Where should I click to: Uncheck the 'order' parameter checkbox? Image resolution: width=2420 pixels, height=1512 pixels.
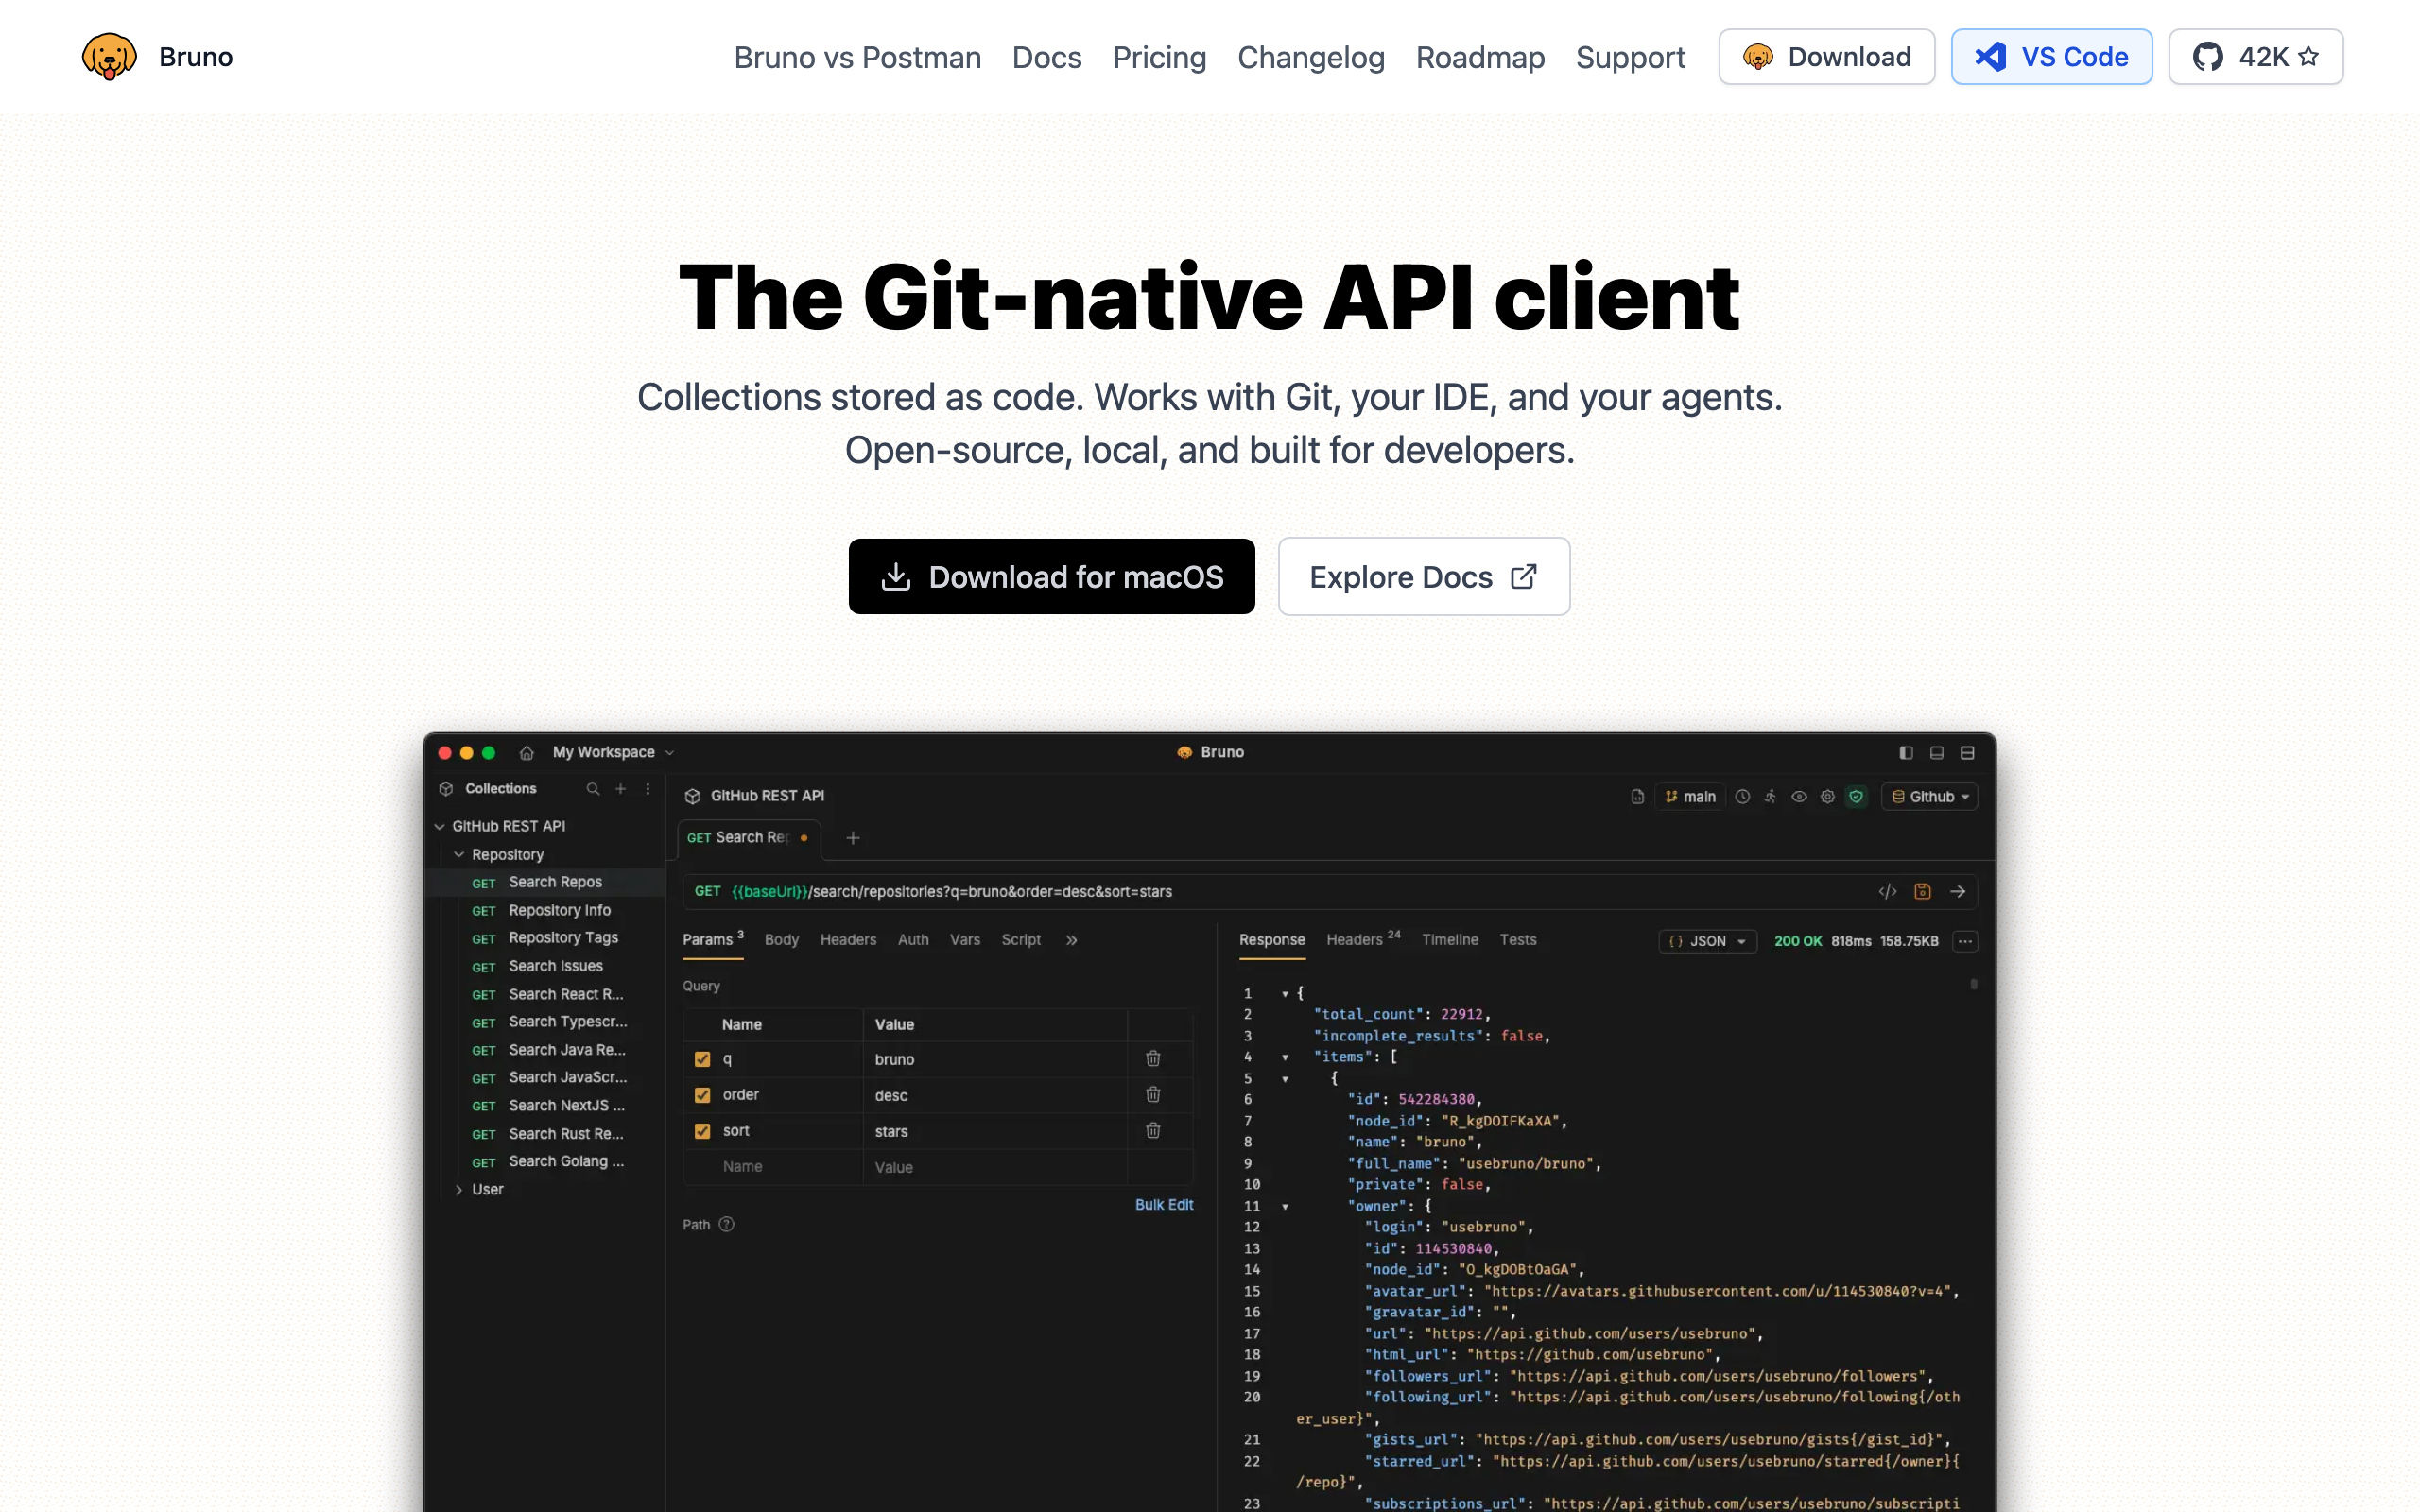703,1095
